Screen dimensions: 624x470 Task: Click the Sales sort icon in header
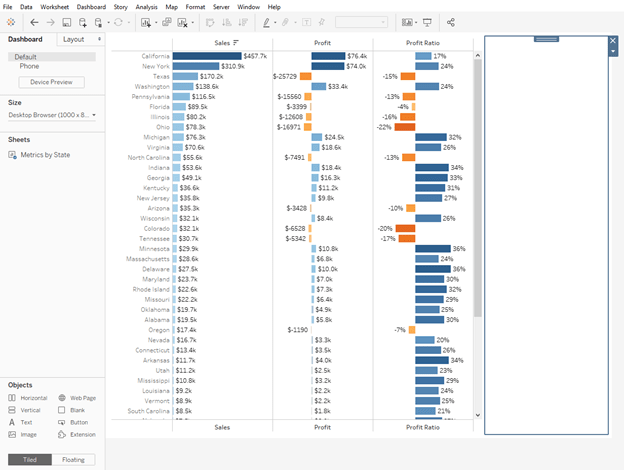[x=236, y=43]
